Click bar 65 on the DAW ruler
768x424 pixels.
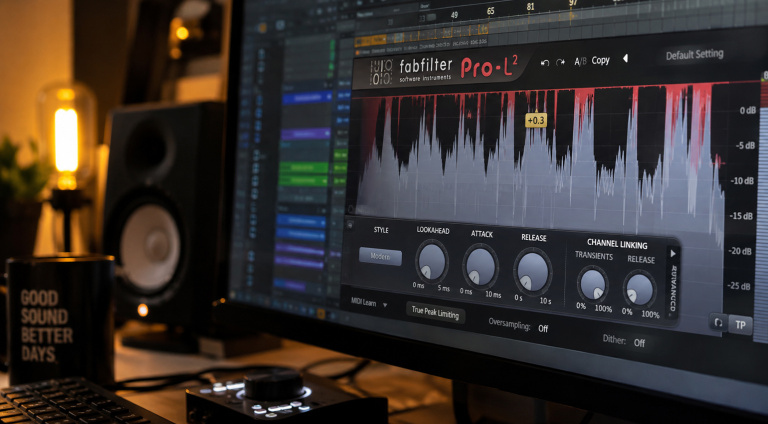click(491, 11)
